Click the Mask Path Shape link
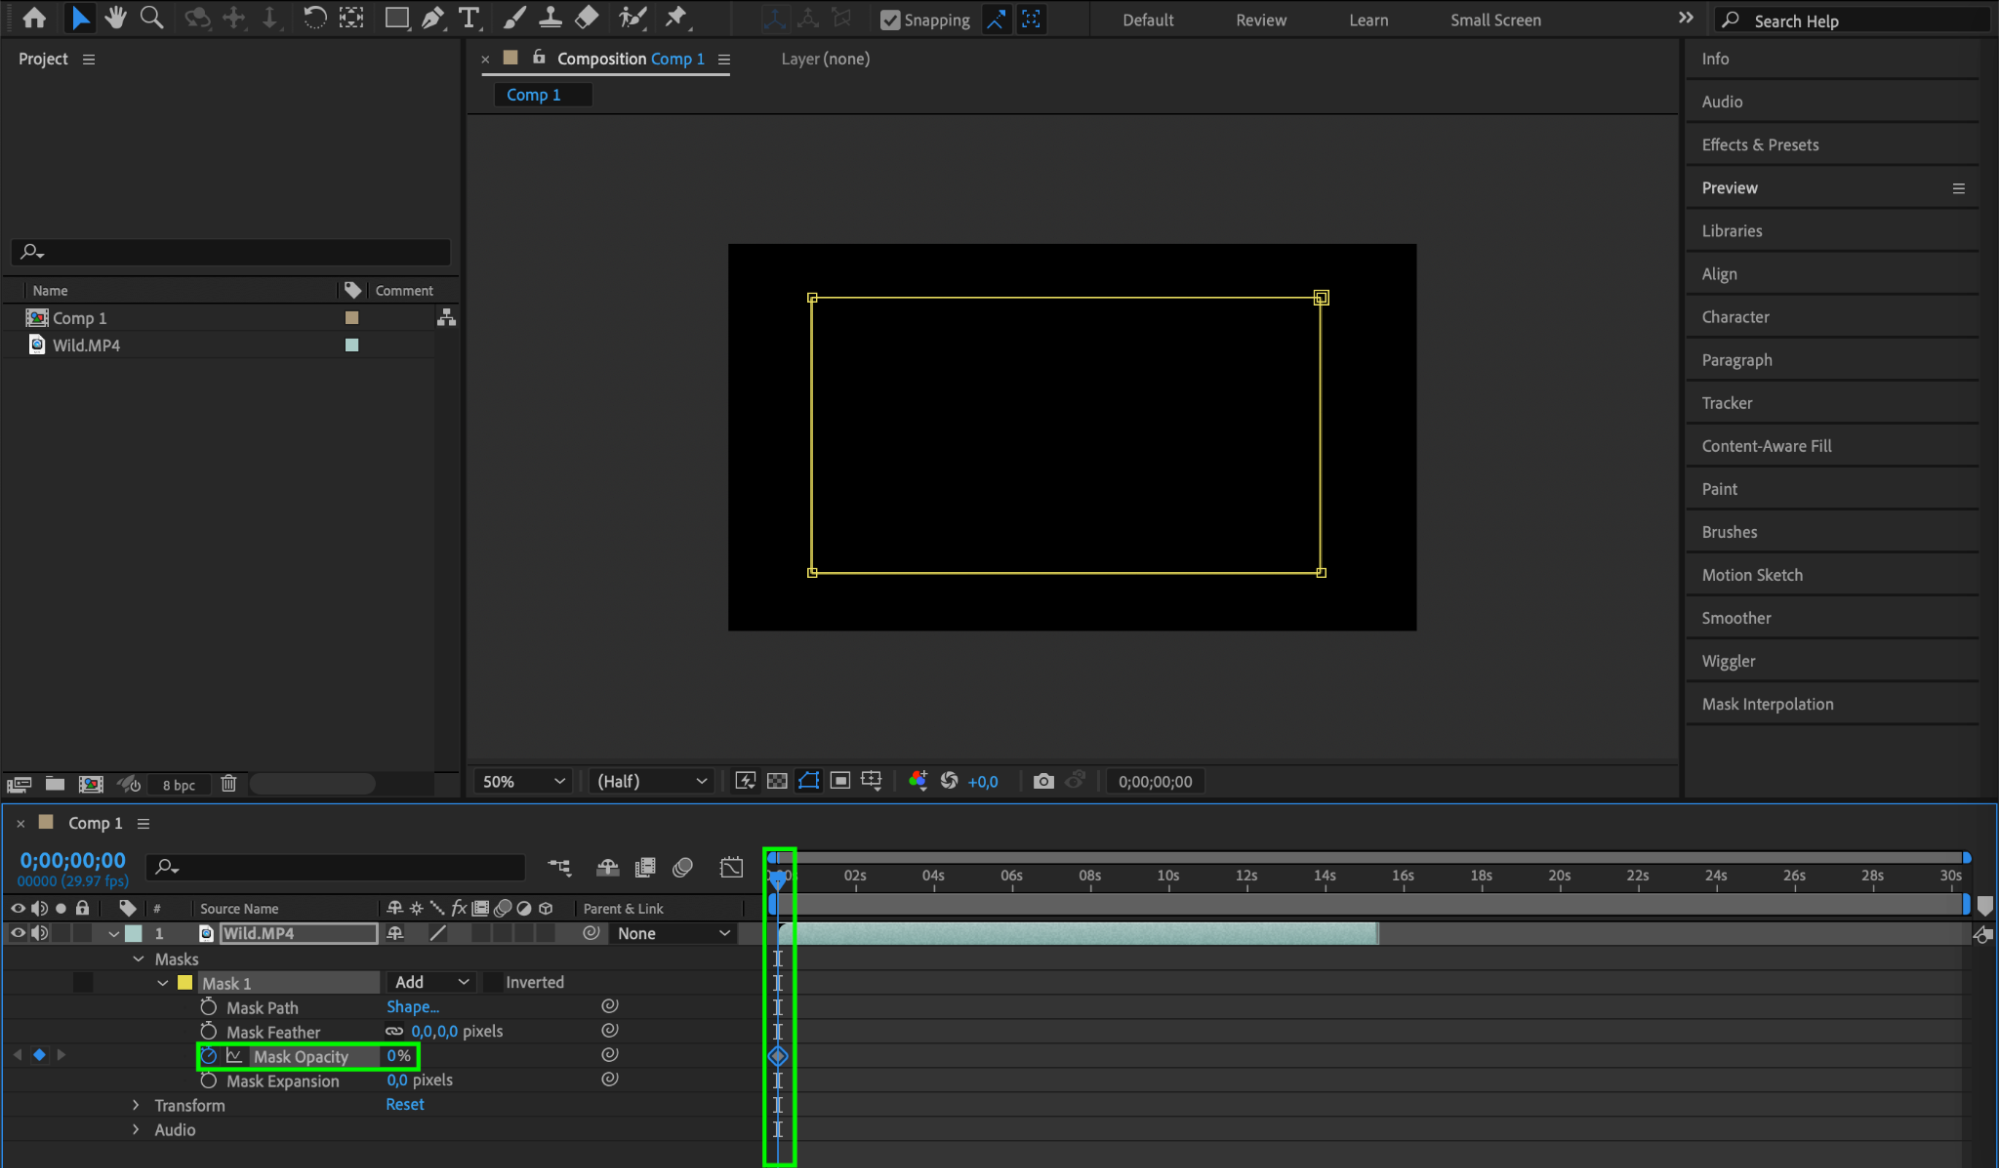 pos(412,1007)
